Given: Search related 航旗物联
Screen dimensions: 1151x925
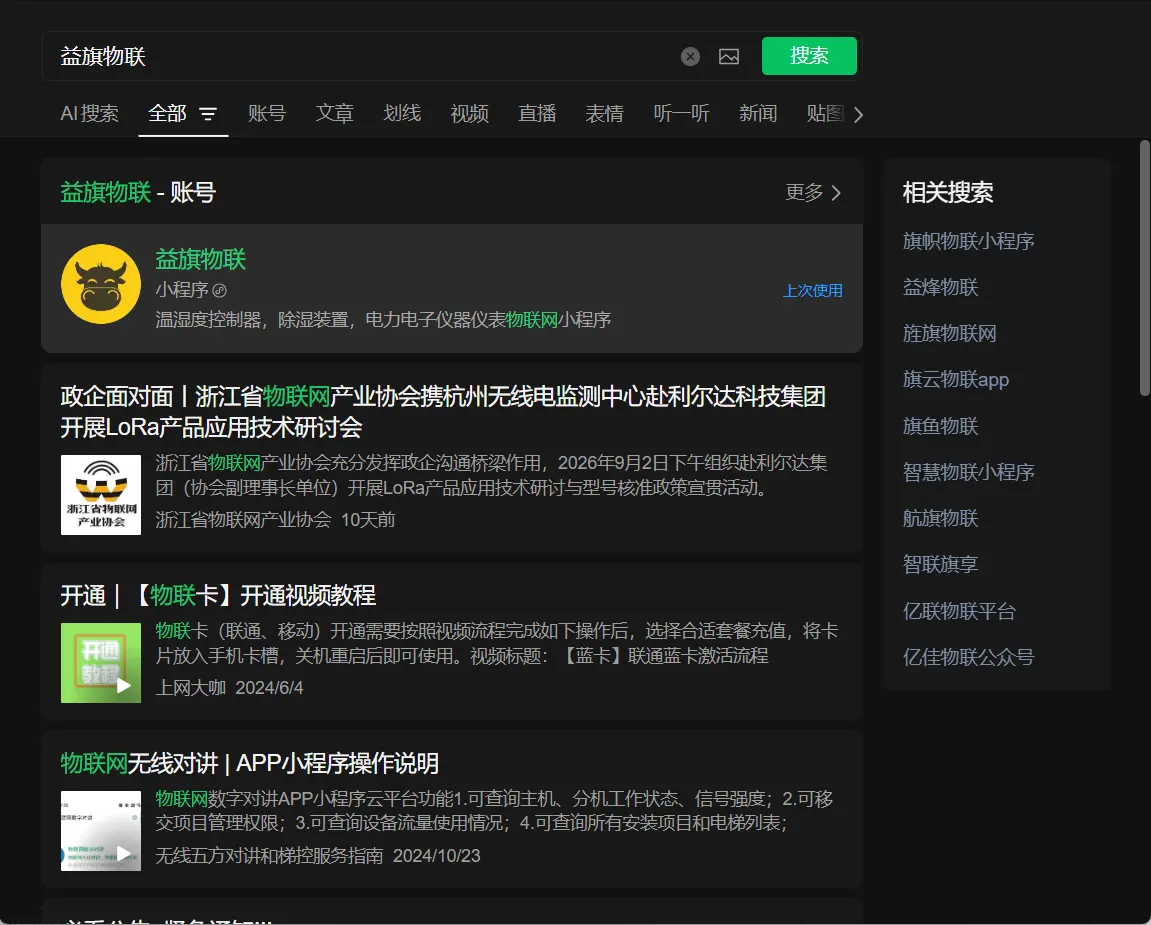Looking at the screenshot, I should coord(940,518).
